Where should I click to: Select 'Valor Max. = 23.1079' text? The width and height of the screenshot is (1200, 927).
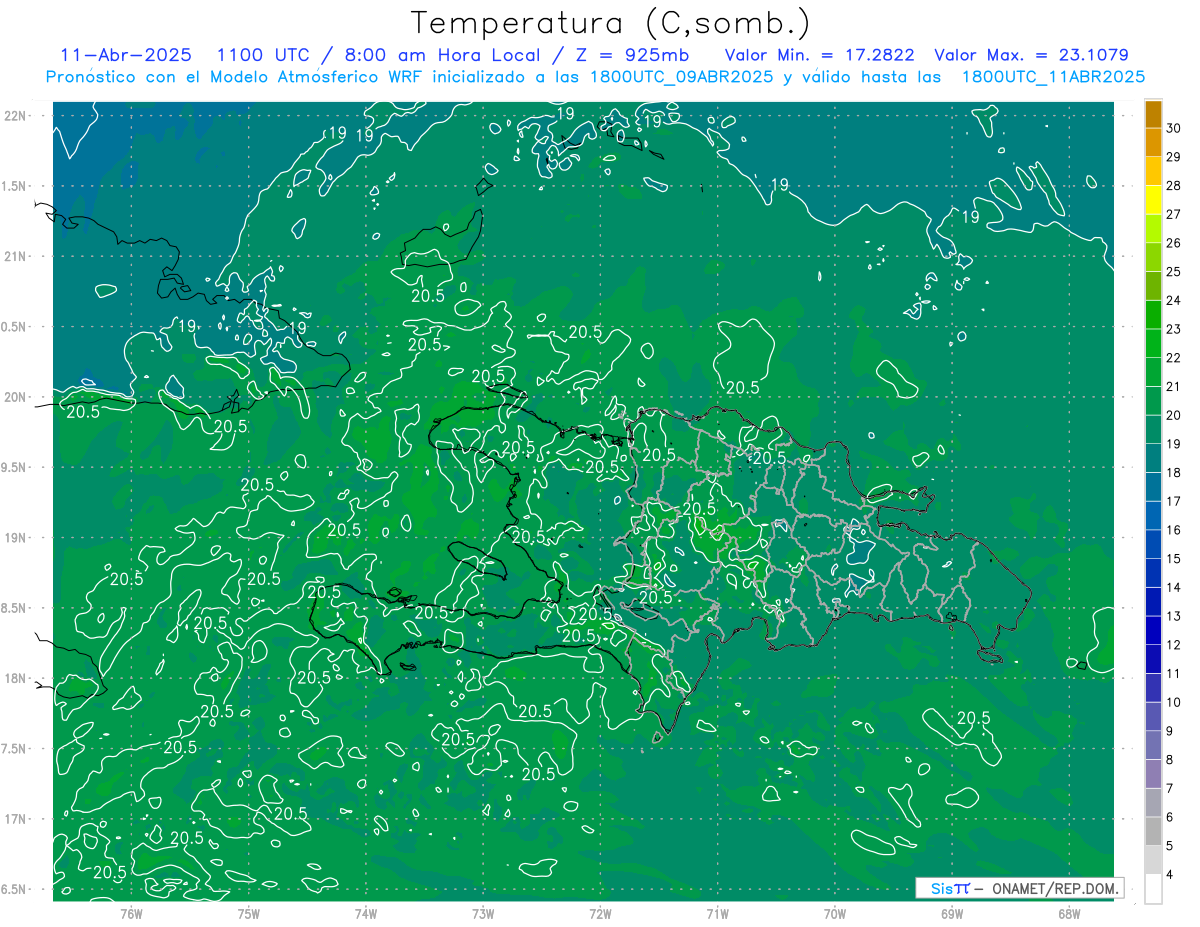pos(1031,55)
